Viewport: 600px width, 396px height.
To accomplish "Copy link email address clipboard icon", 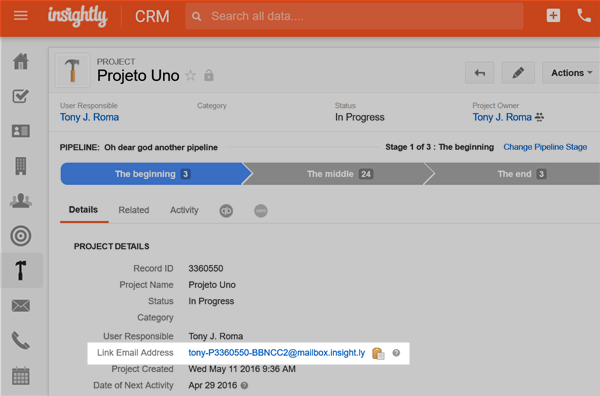I will (x=378, y=353).
